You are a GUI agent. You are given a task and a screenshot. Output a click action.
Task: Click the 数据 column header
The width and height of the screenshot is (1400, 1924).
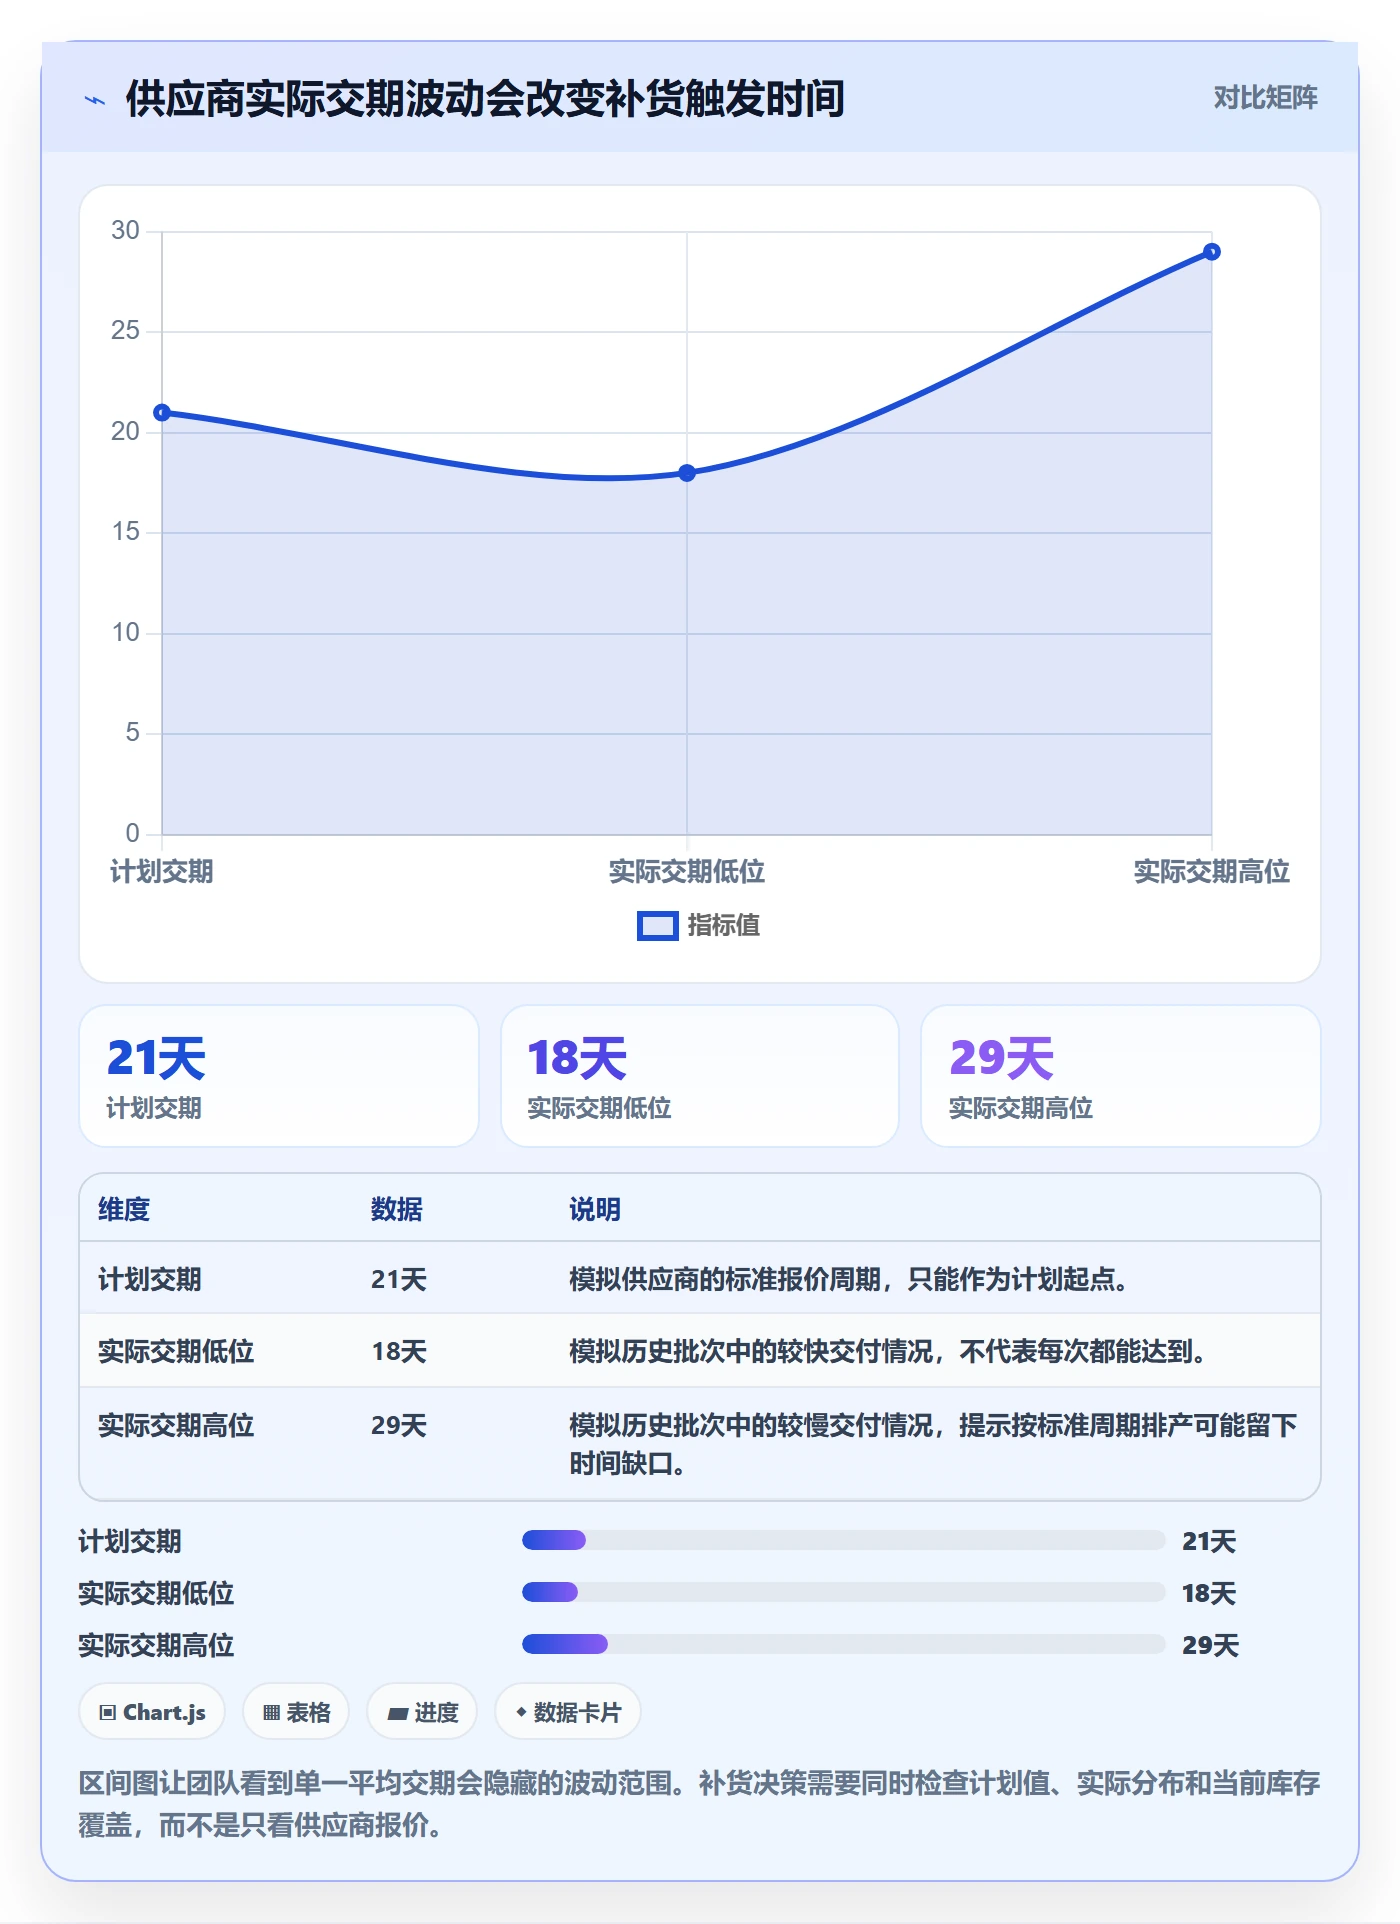pos(397,1209)
